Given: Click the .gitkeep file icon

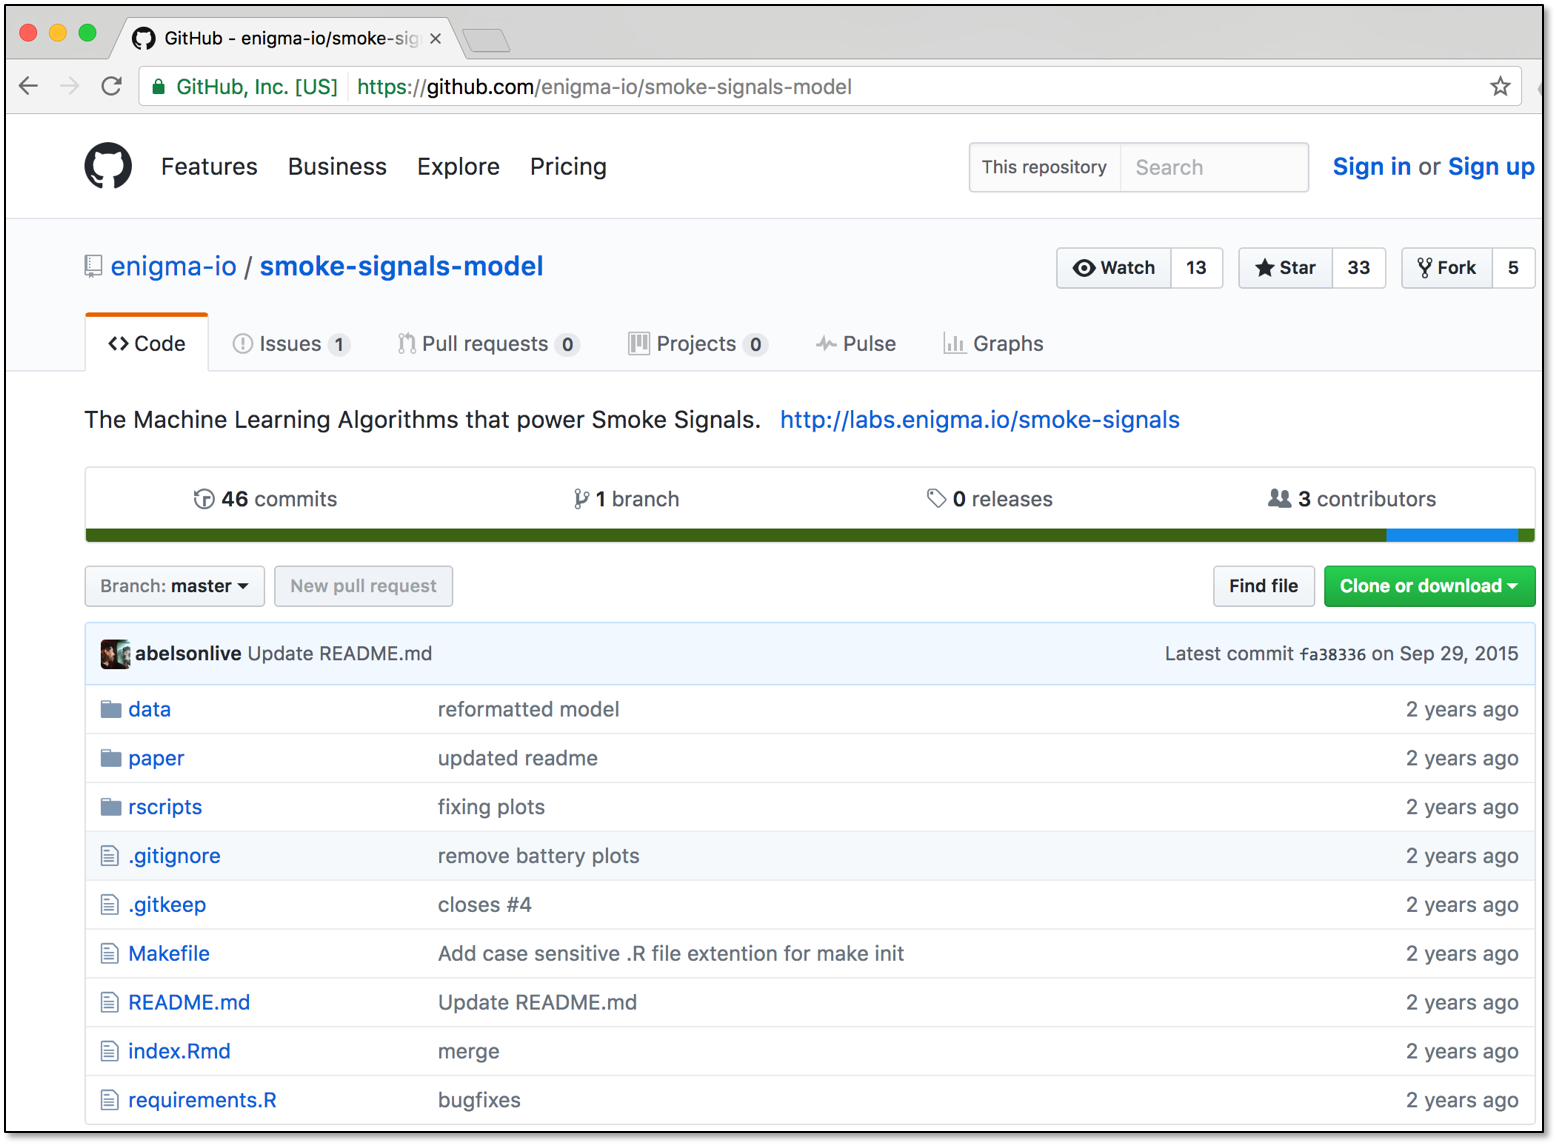Looking at the screenshot, I should 110,905.
